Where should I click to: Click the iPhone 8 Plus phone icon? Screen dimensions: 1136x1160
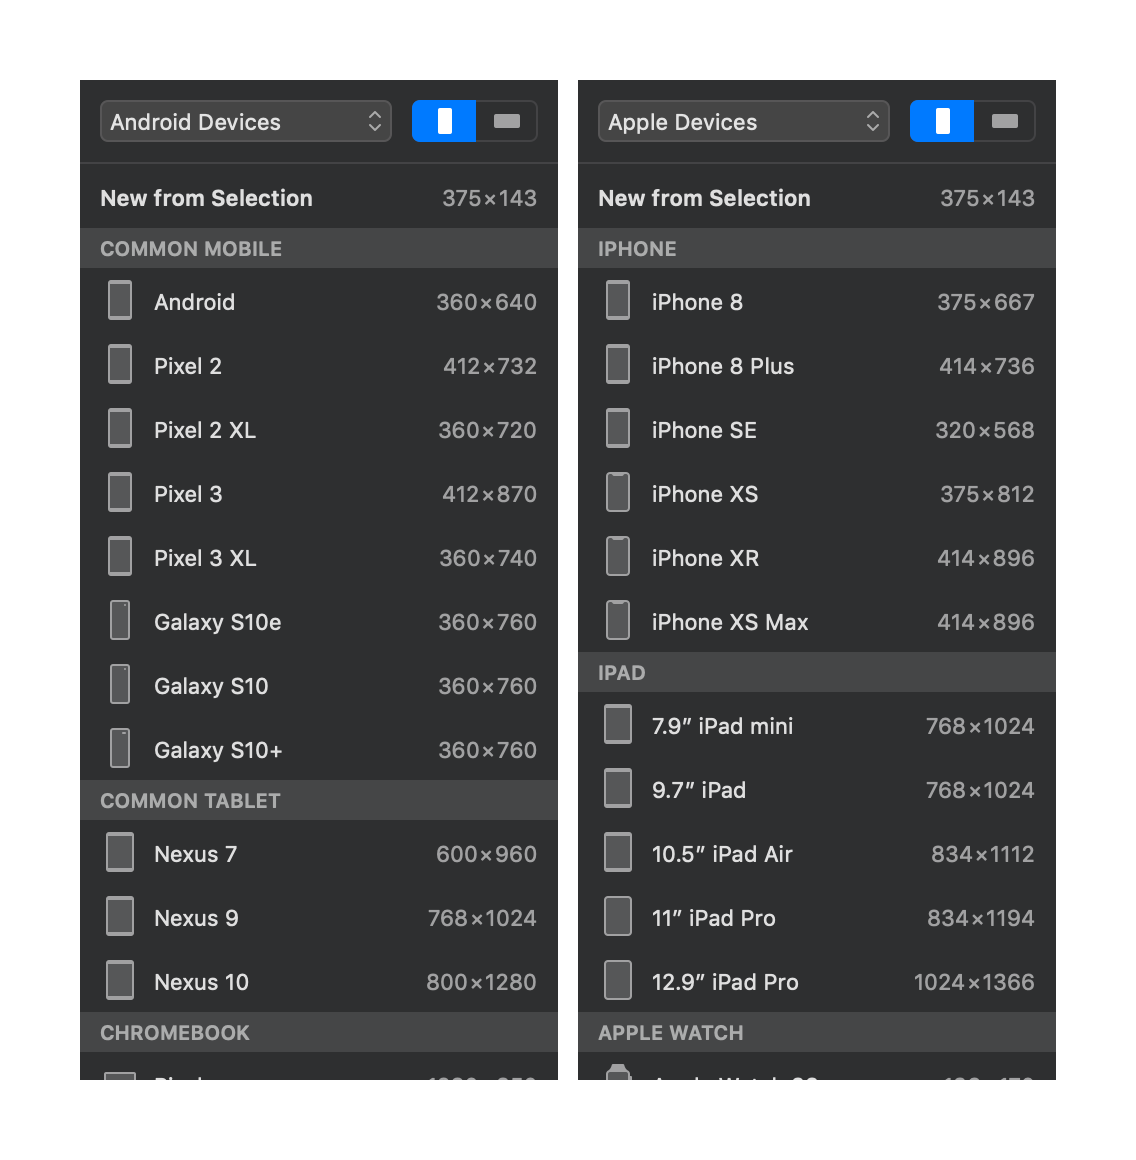click(x=618, y=364)
